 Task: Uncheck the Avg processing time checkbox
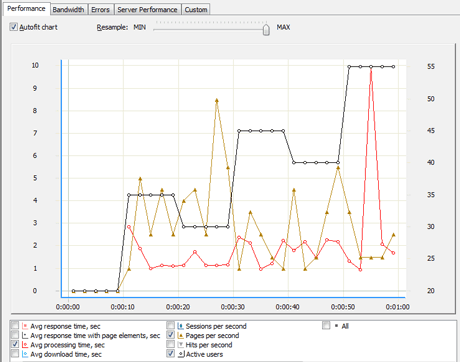point(15,344)
